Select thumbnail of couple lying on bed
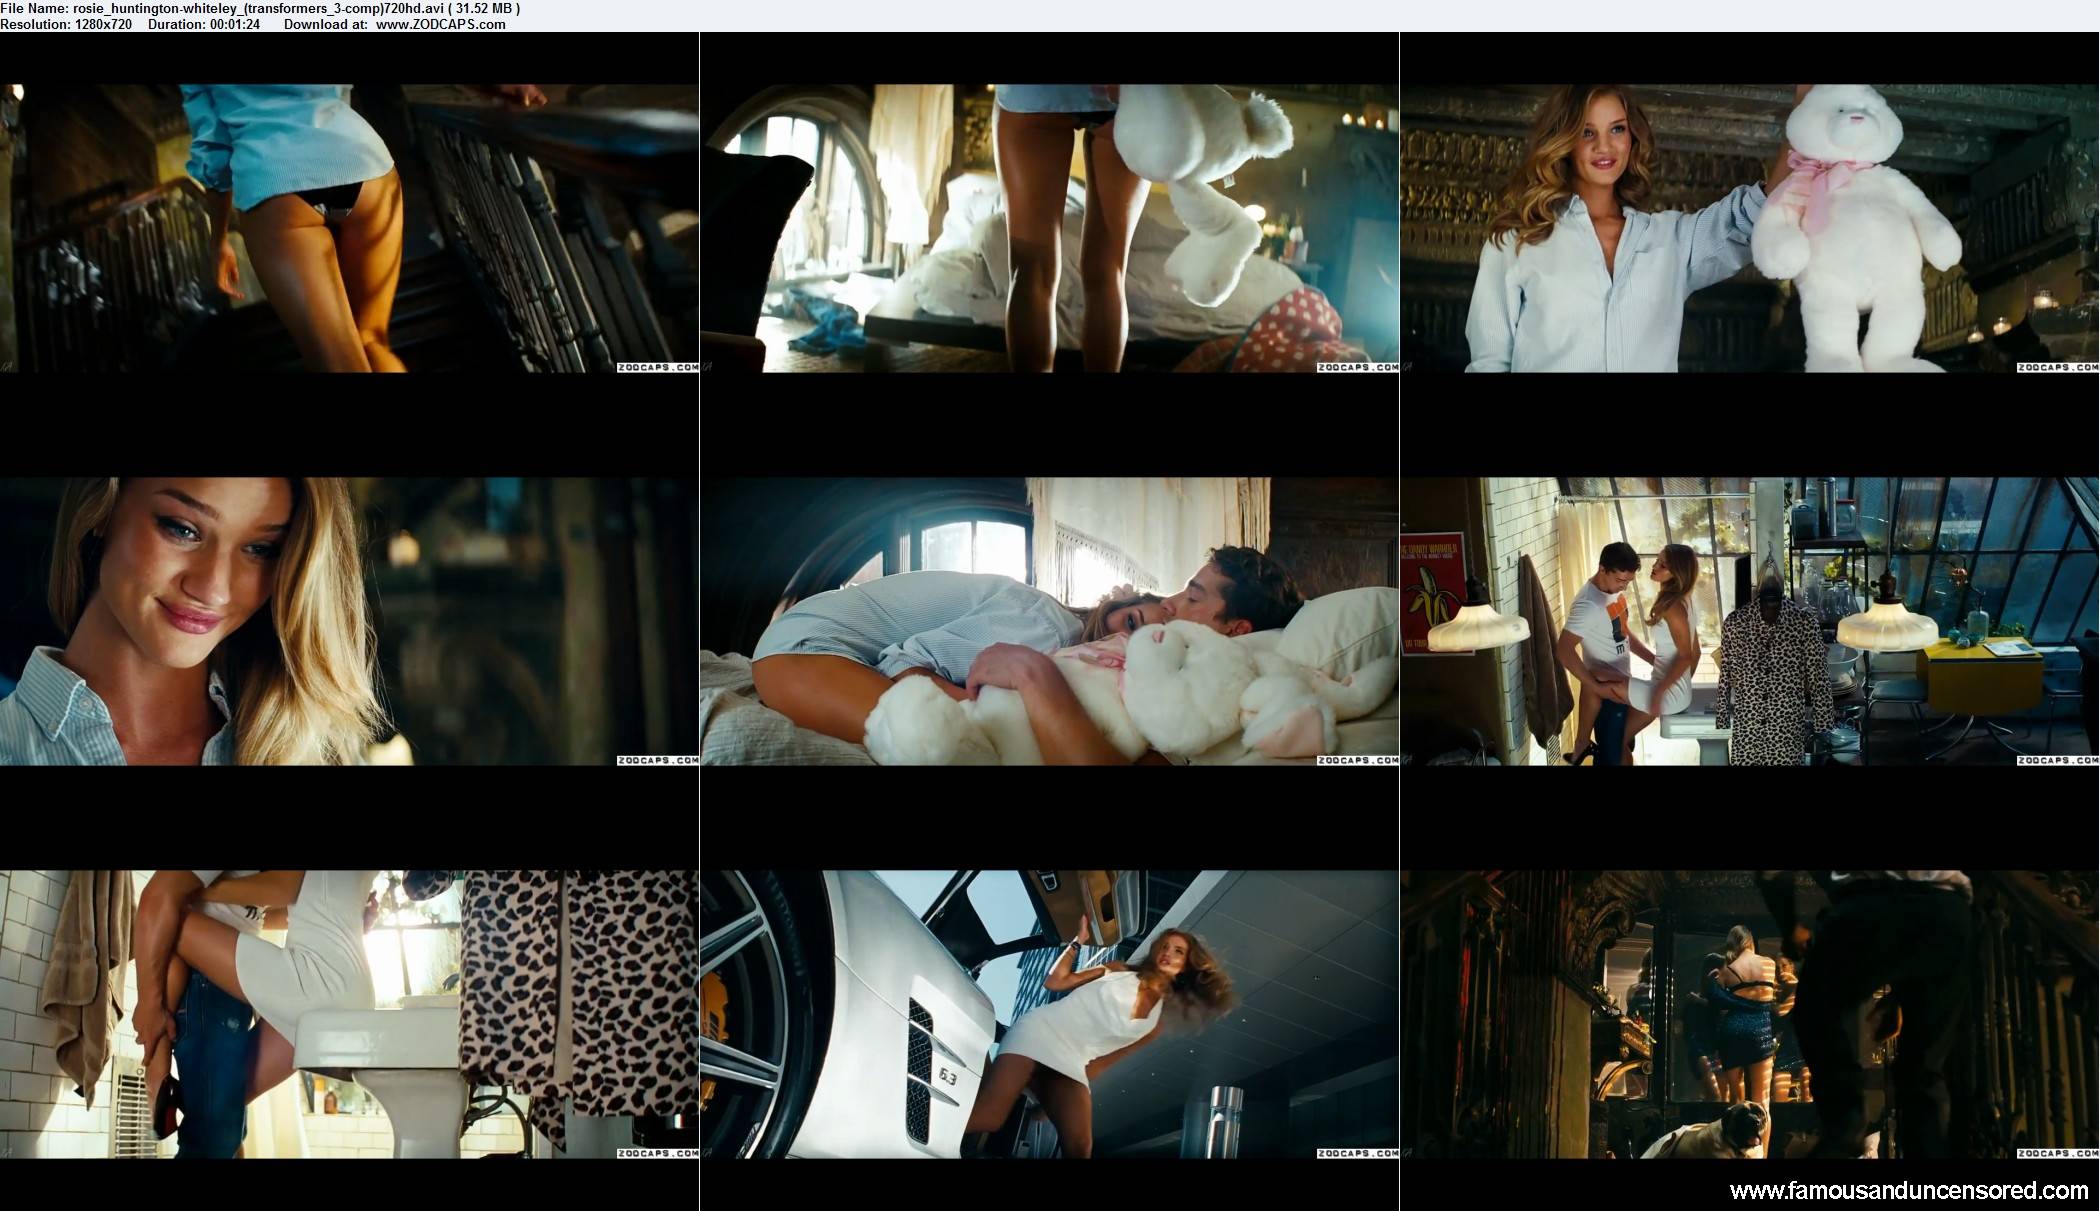 1049,621
